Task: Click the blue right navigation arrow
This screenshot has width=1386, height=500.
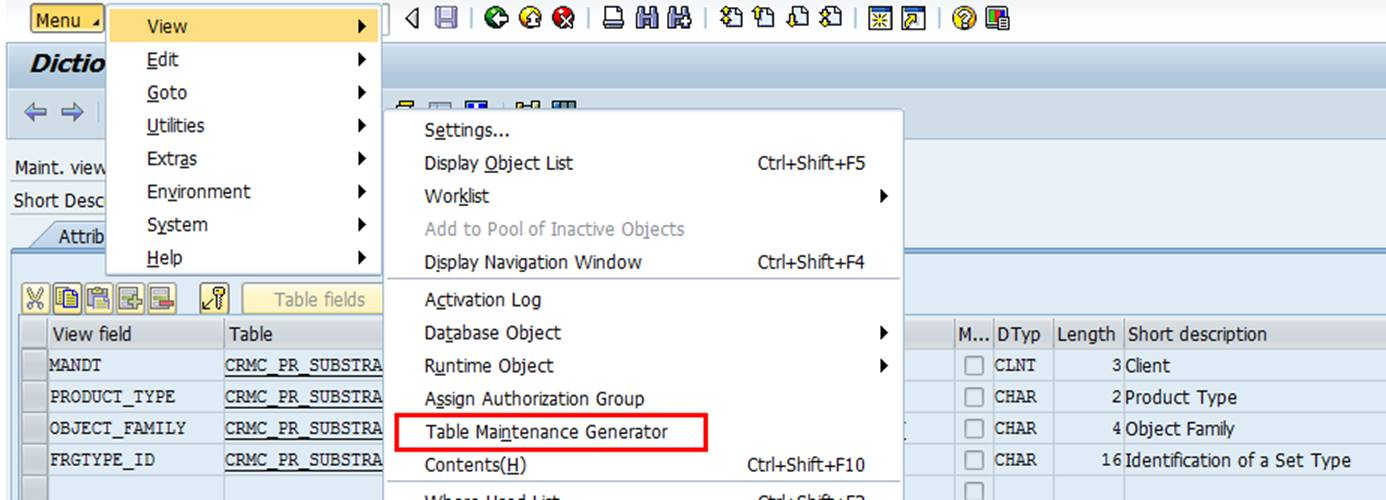Action: 72,112
